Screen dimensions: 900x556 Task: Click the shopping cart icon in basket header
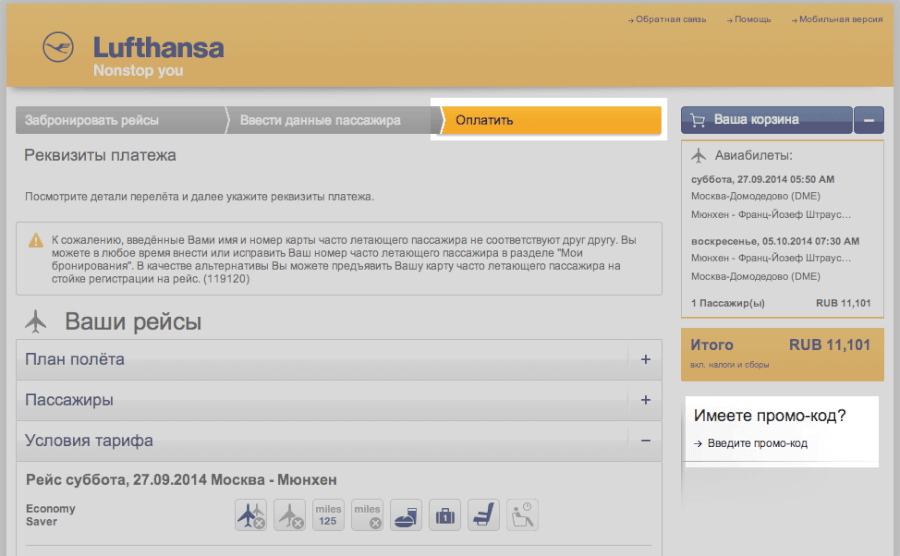[x=698, y=120]
